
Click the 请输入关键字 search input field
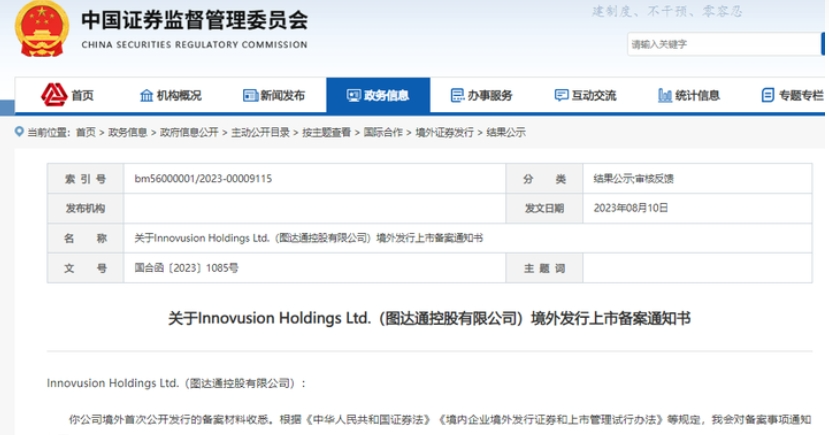pyautogui.click(x=724, y=44)
